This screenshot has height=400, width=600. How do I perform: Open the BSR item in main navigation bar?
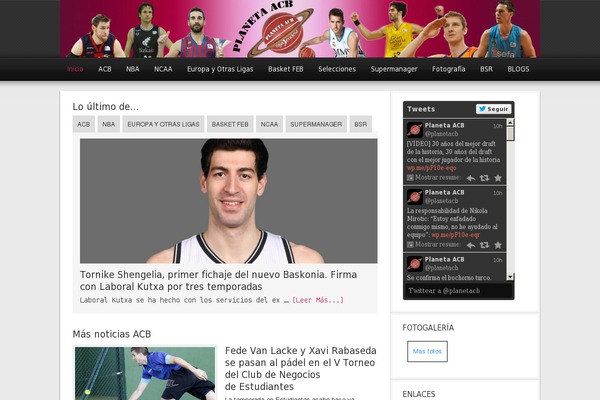point(486,69)
